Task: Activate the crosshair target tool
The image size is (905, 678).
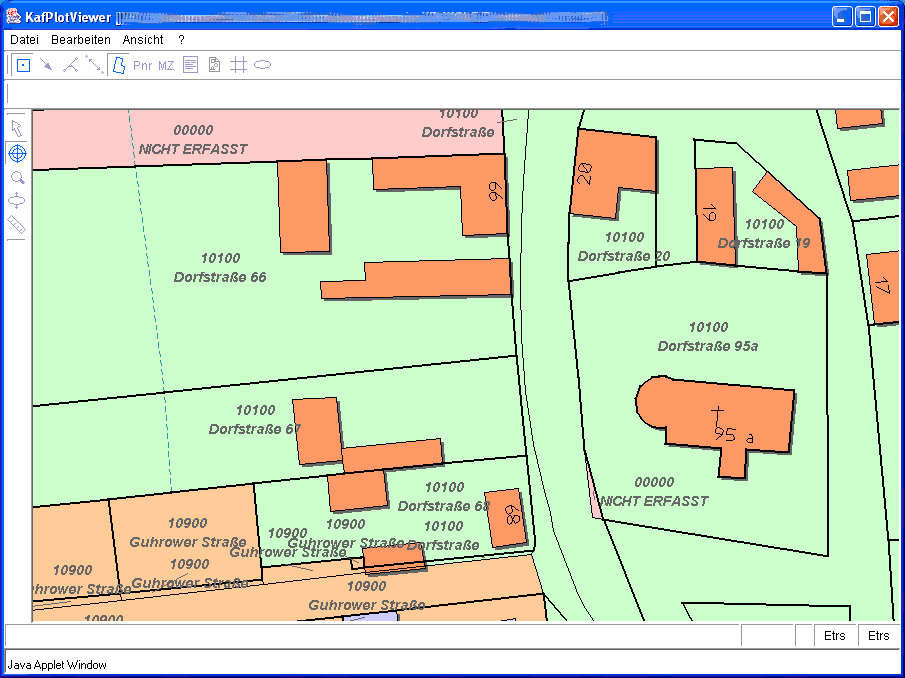Action: click(x=17, y=153)
